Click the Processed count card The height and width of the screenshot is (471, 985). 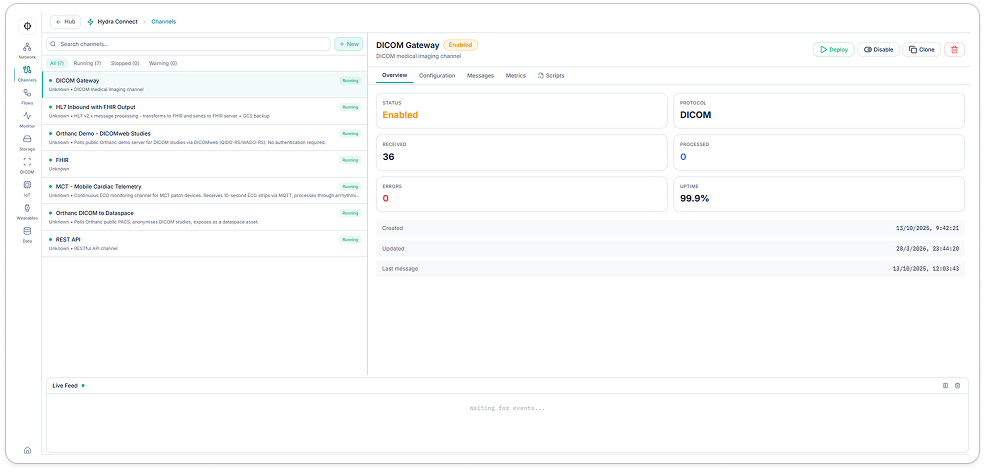pyautogui.click(x=819, y=153)
